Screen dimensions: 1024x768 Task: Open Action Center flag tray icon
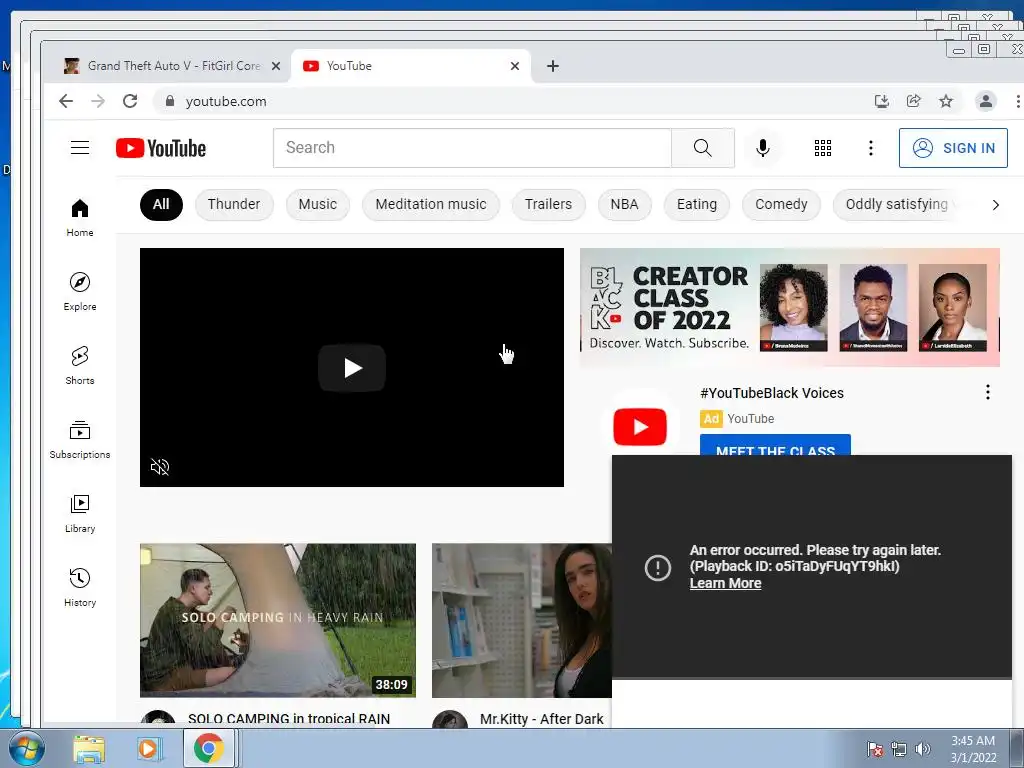coord(874,749)
